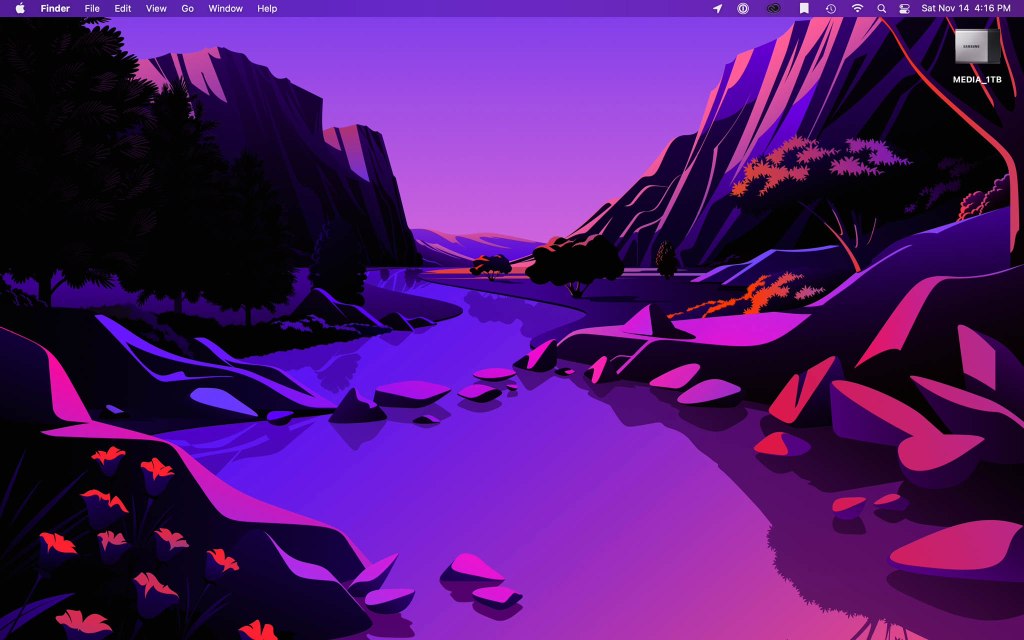
Task: Open the View menu
Action: point(156,8)
